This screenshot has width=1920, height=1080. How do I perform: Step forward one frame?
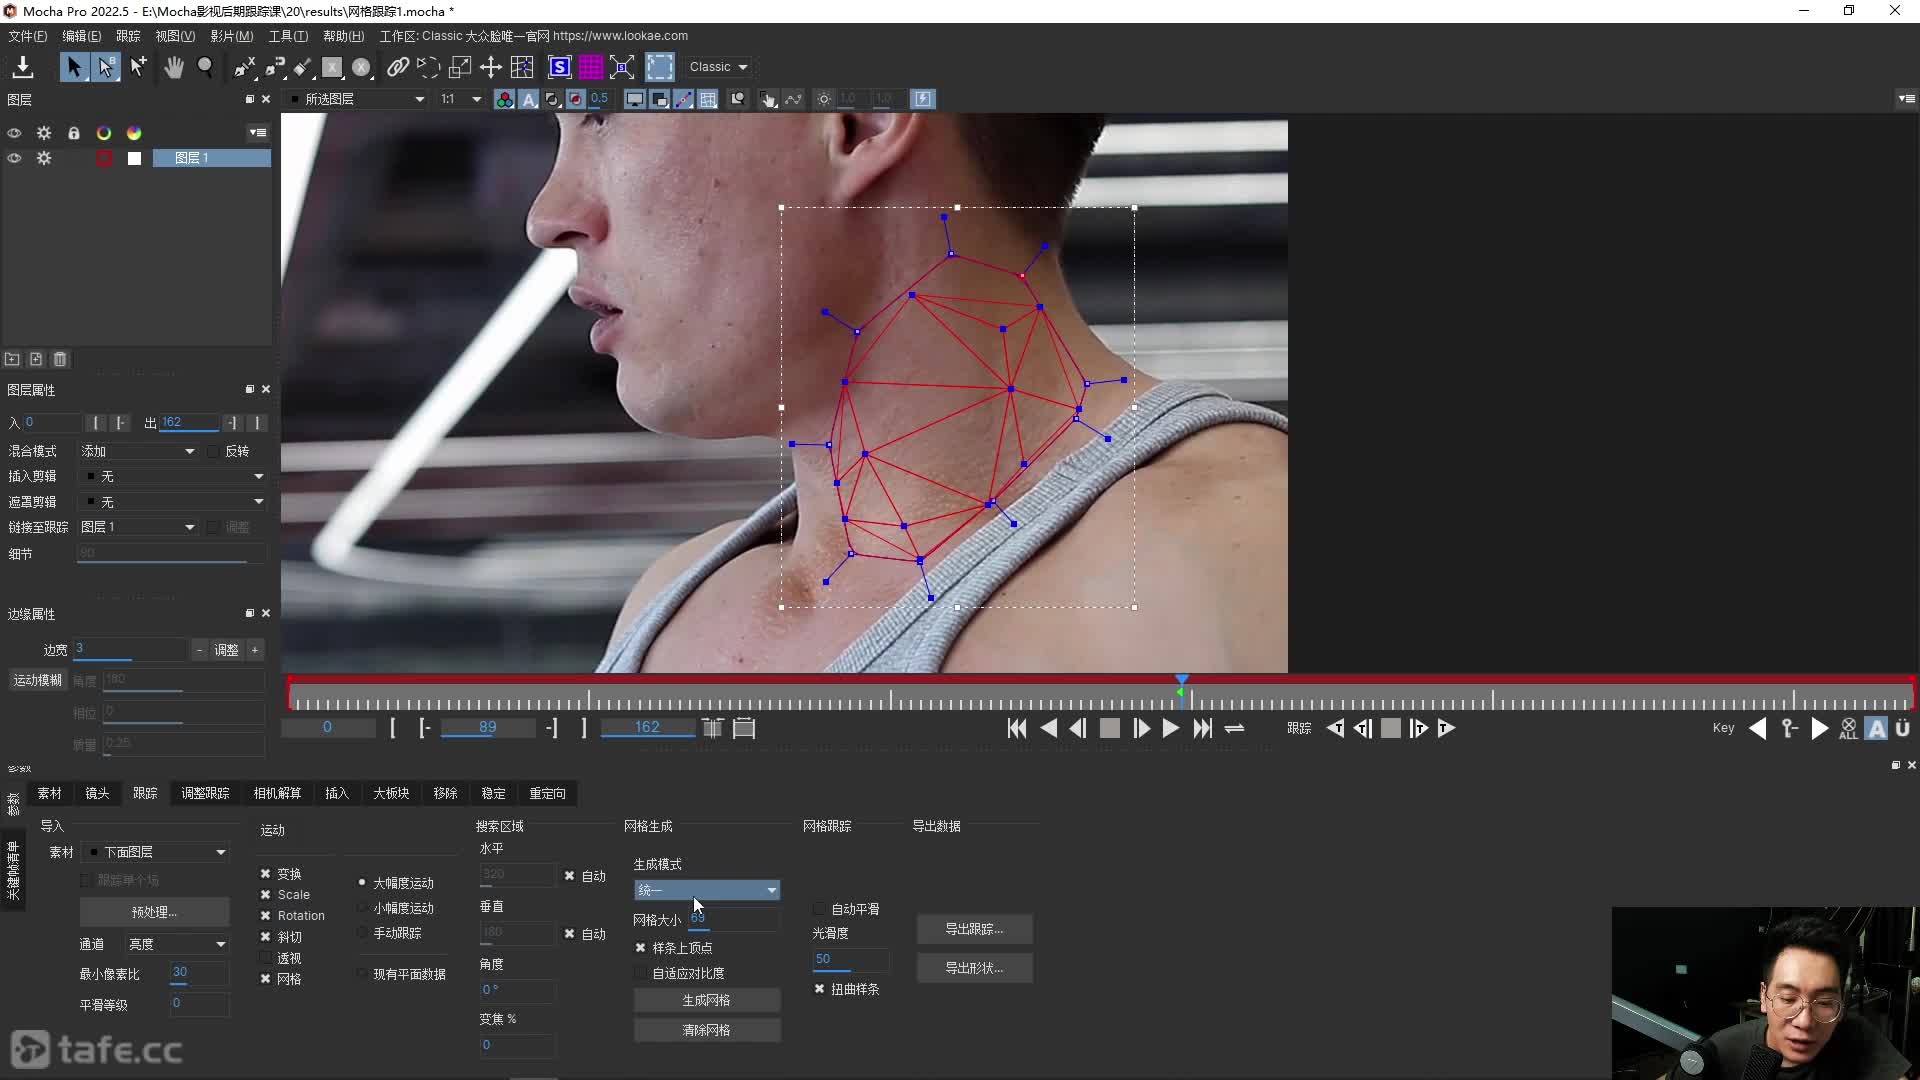tap(1141, 729)
